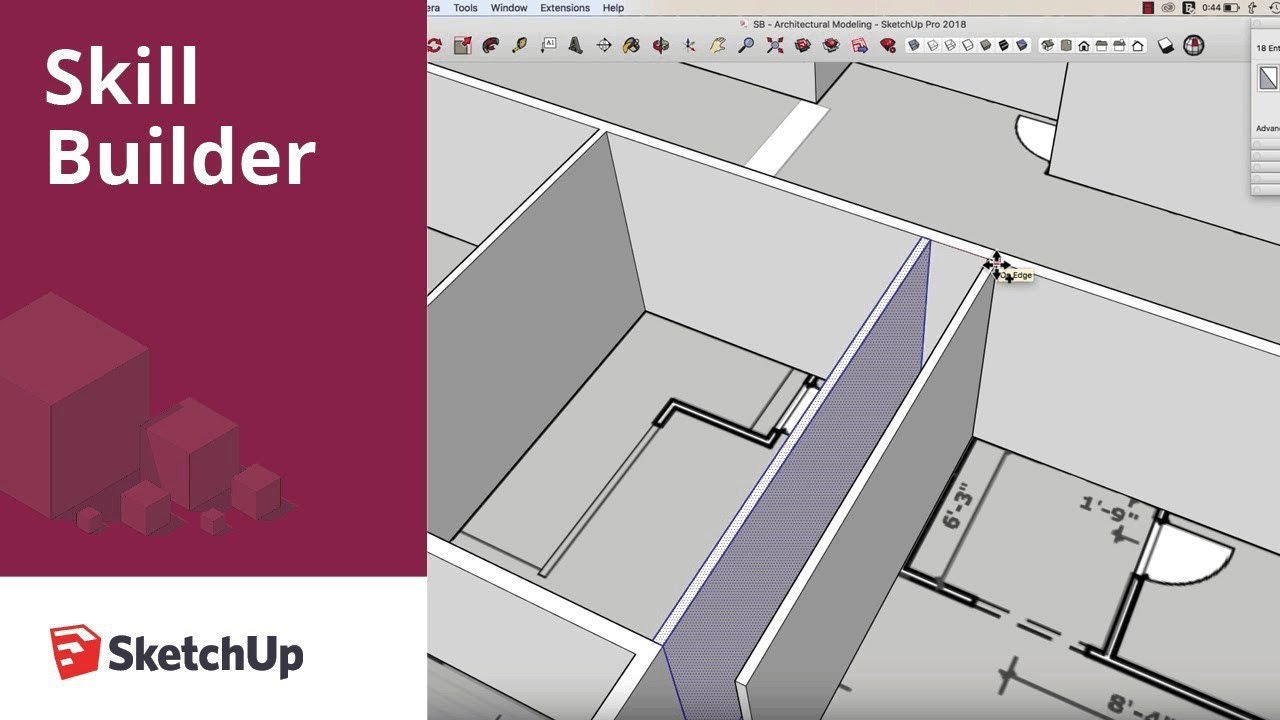Image resolution: width=1280 pixels, height=720 pixels.
Task: Select the Tape Measure tool
Action: [x=519, y=45]
